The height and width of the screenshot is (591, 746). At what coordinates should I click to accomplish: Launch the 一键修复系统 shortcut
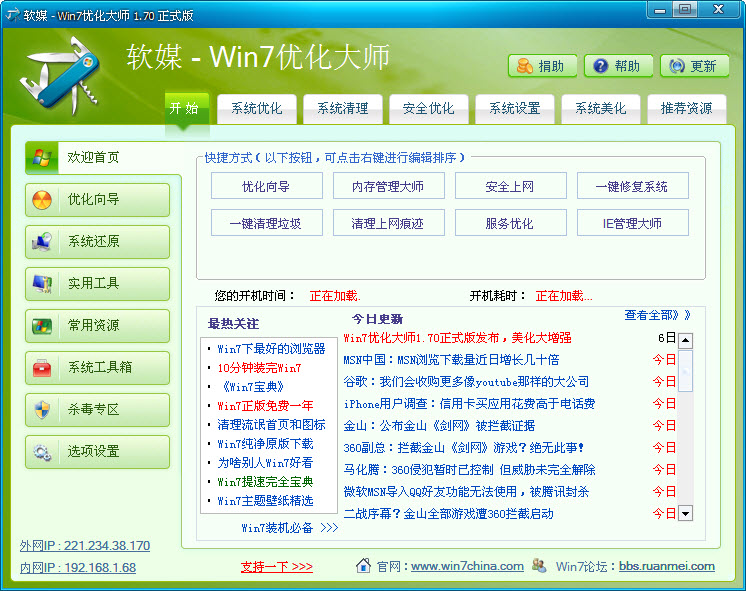[x=633, y=186]
